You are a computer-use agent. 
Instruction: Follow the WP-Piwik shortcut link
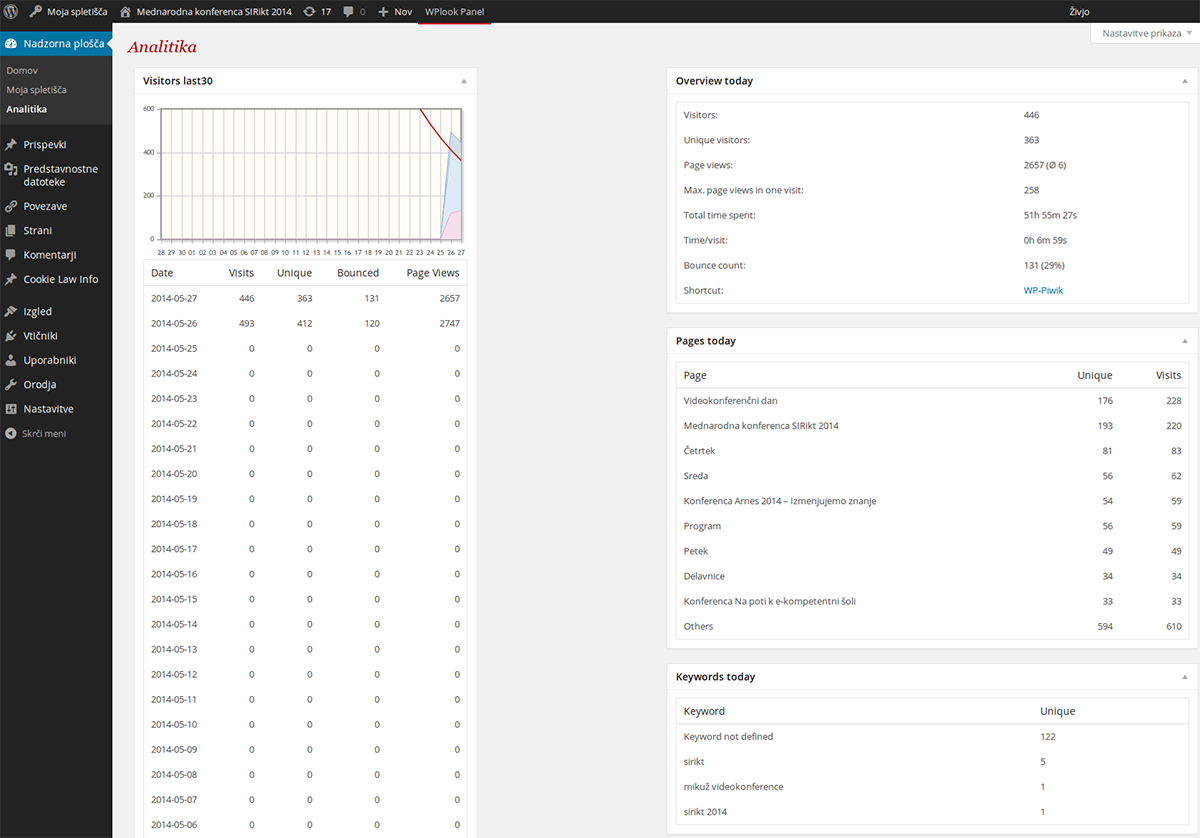click(x=1044, y=291)
